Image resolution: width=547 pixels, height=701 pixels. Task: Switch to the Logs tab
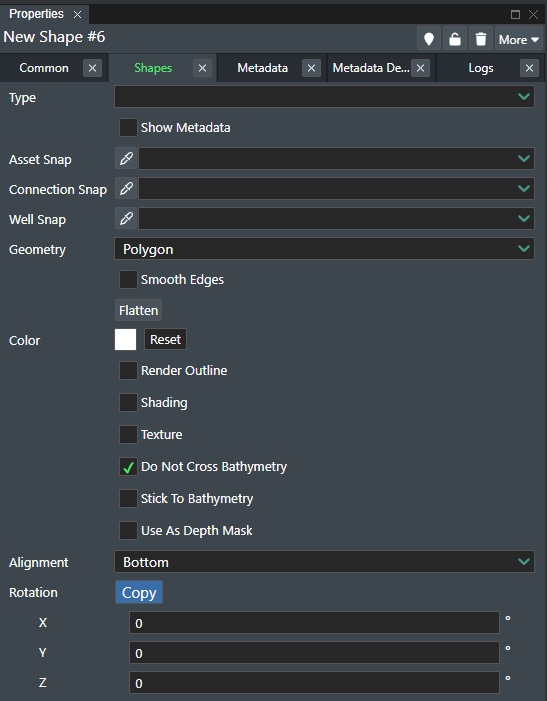(x=481, y=68)
